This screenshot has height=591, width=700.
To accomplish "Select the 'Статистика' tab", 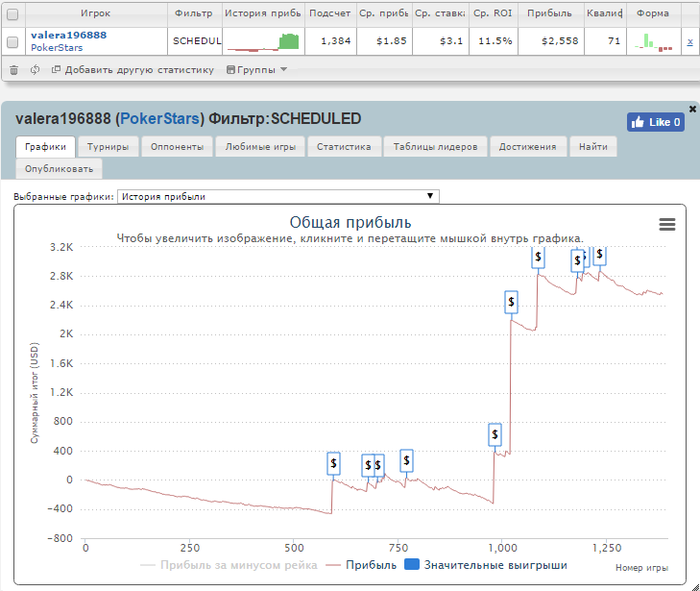I will click(x=344, y=147).
